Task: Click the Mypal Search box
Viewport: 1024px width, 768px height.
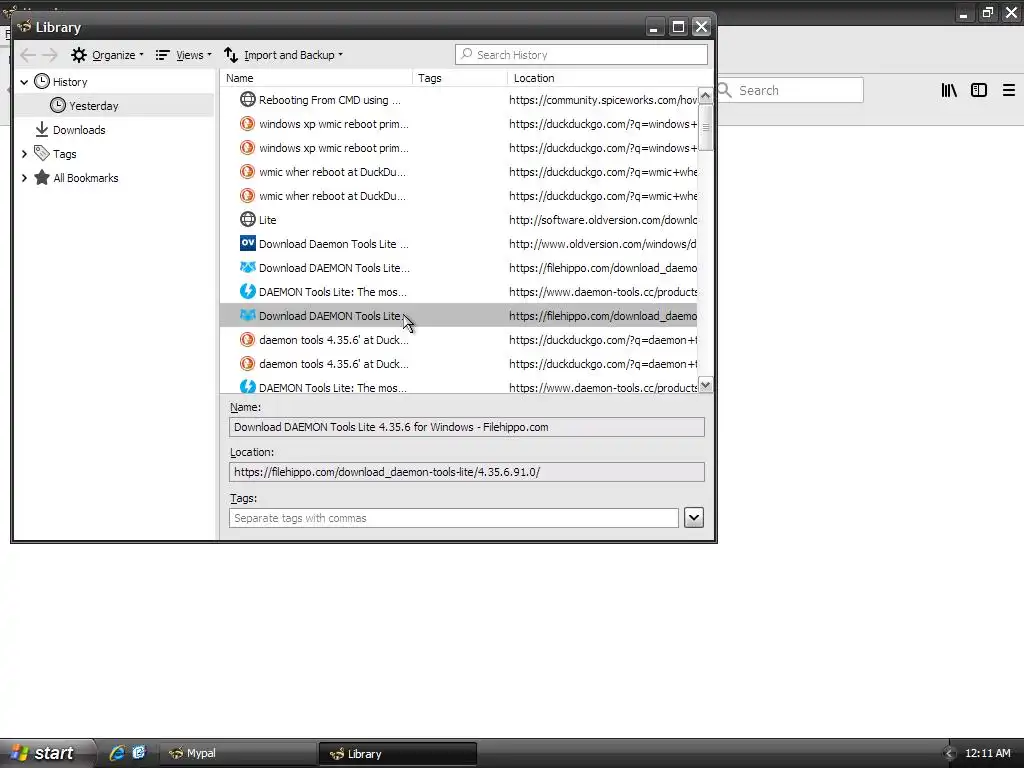Action: click(x=790, y=90)
